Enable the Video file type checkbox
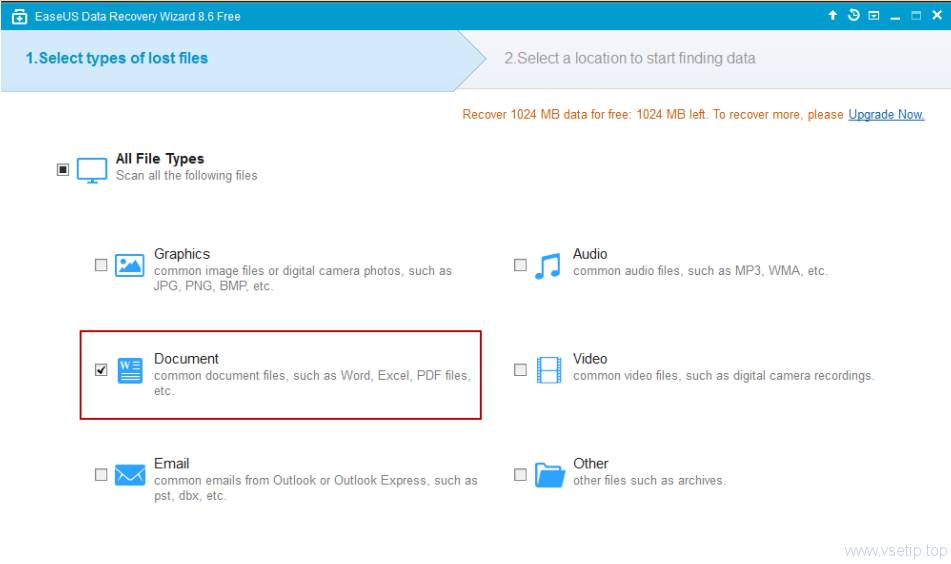The height and width of the screenshot is (564, 951). (x=520, y=369)
